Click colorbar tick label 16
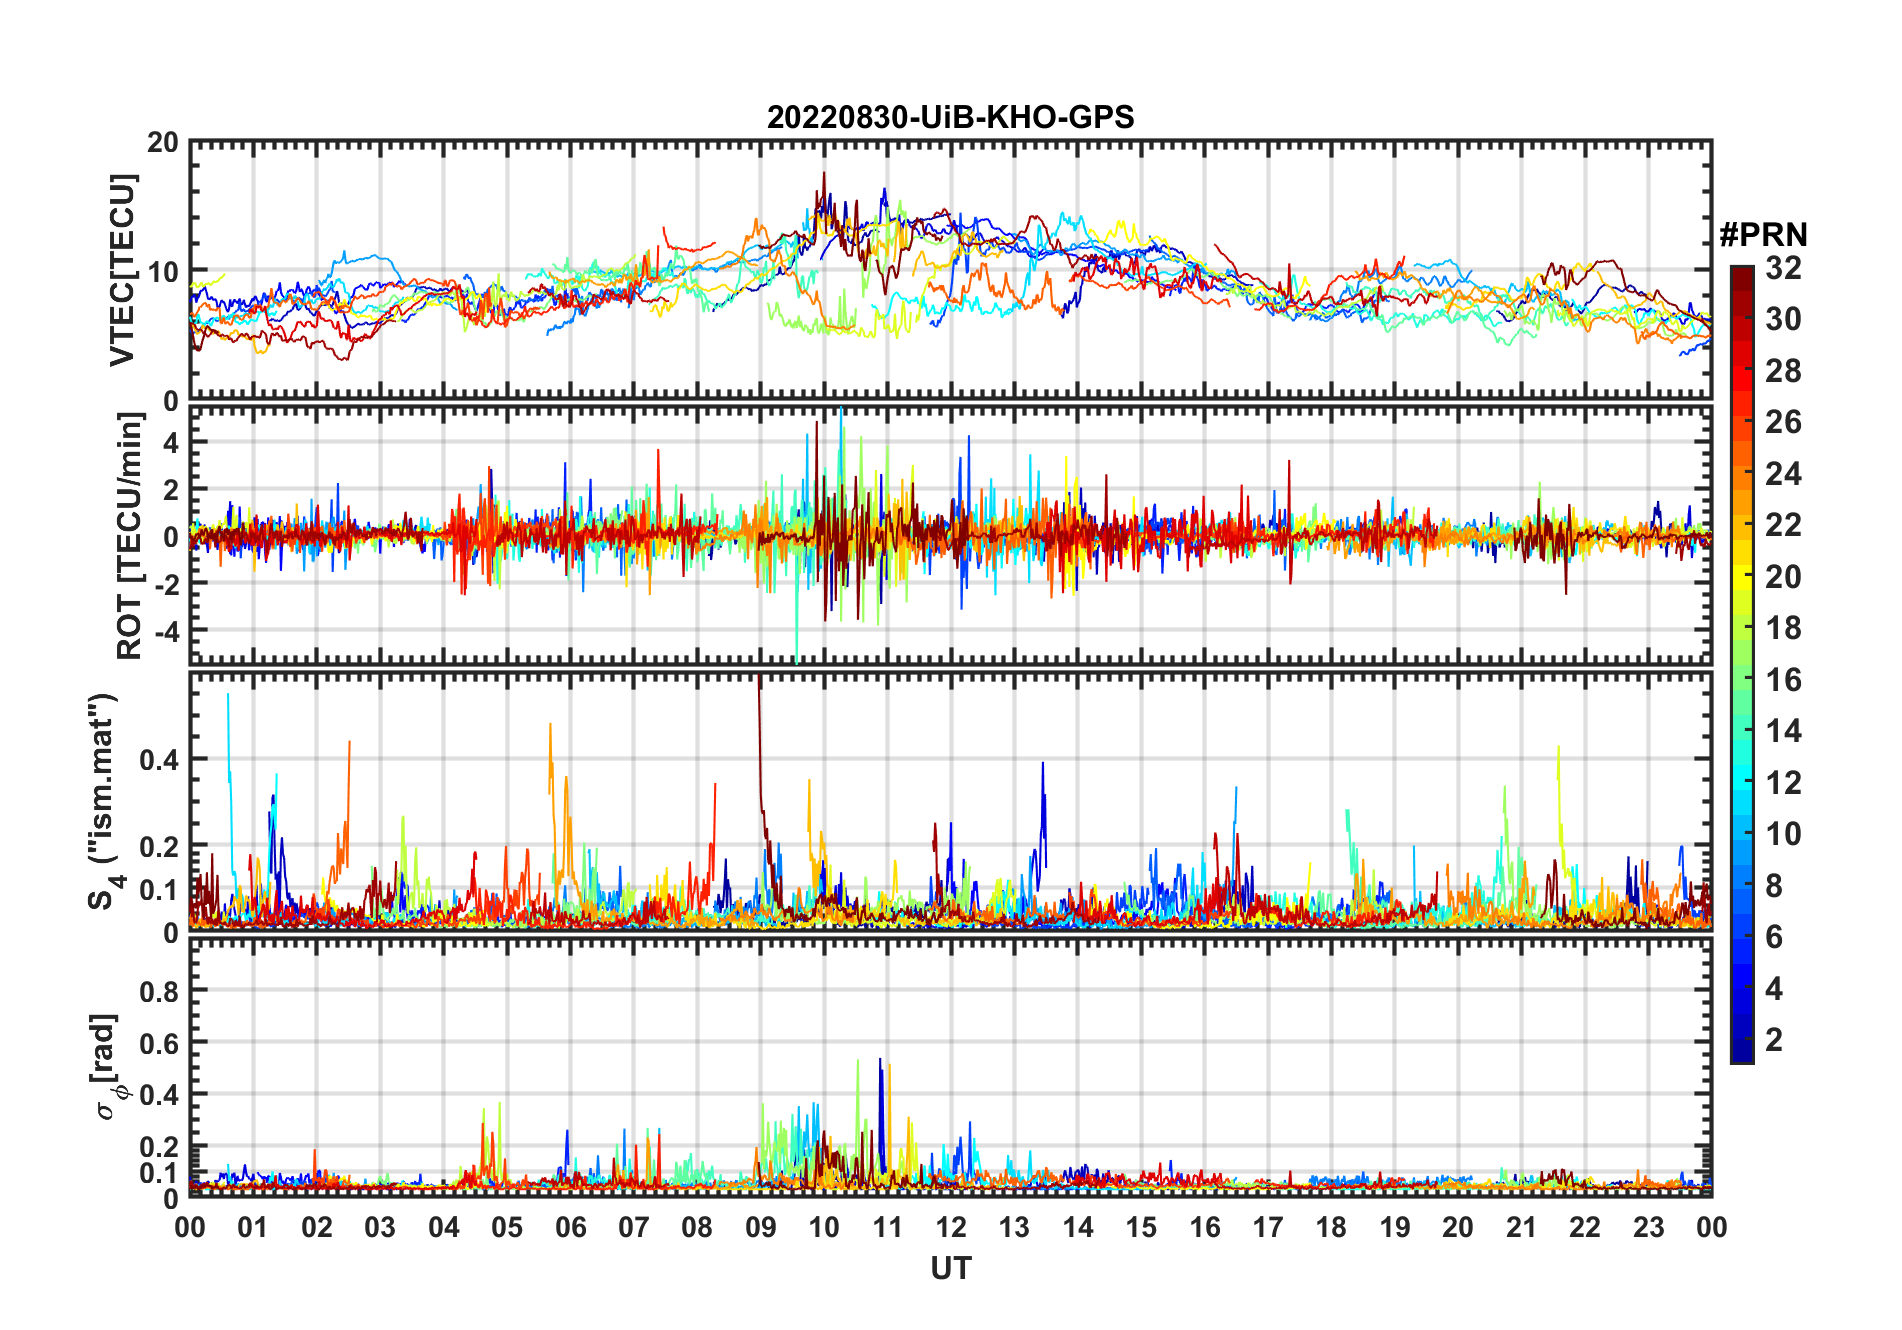 pos(1783,680)
